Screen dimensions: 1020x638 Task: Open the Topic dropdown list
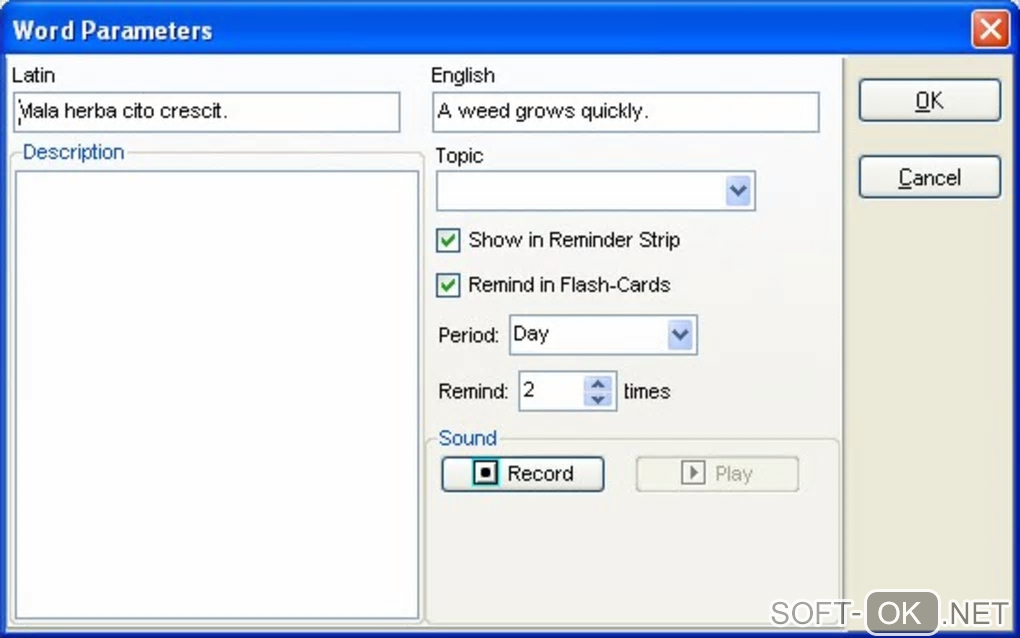click(x=738, y=191)
